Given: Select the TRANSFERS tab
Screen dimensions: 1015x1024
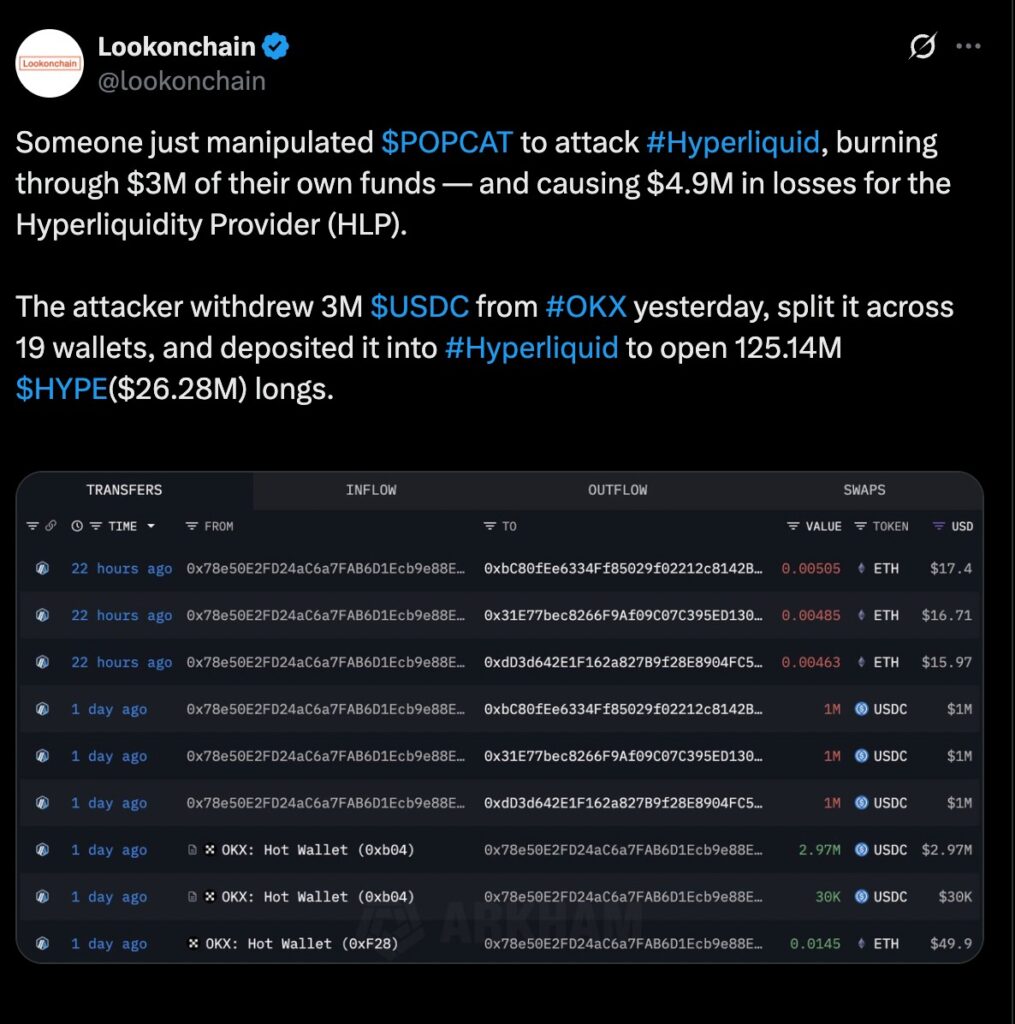Looking at the screenshot, I should click(x=124, y=490).
